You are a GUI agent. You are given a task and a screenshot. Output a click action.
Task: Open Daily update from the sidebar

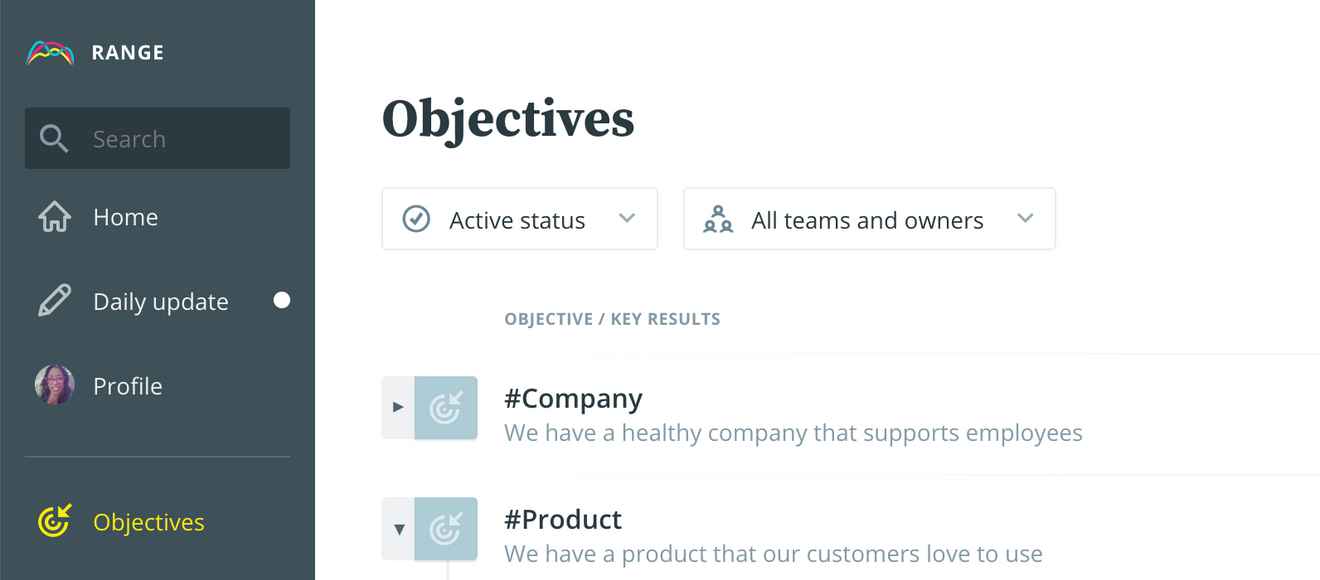tap(160, 302)
